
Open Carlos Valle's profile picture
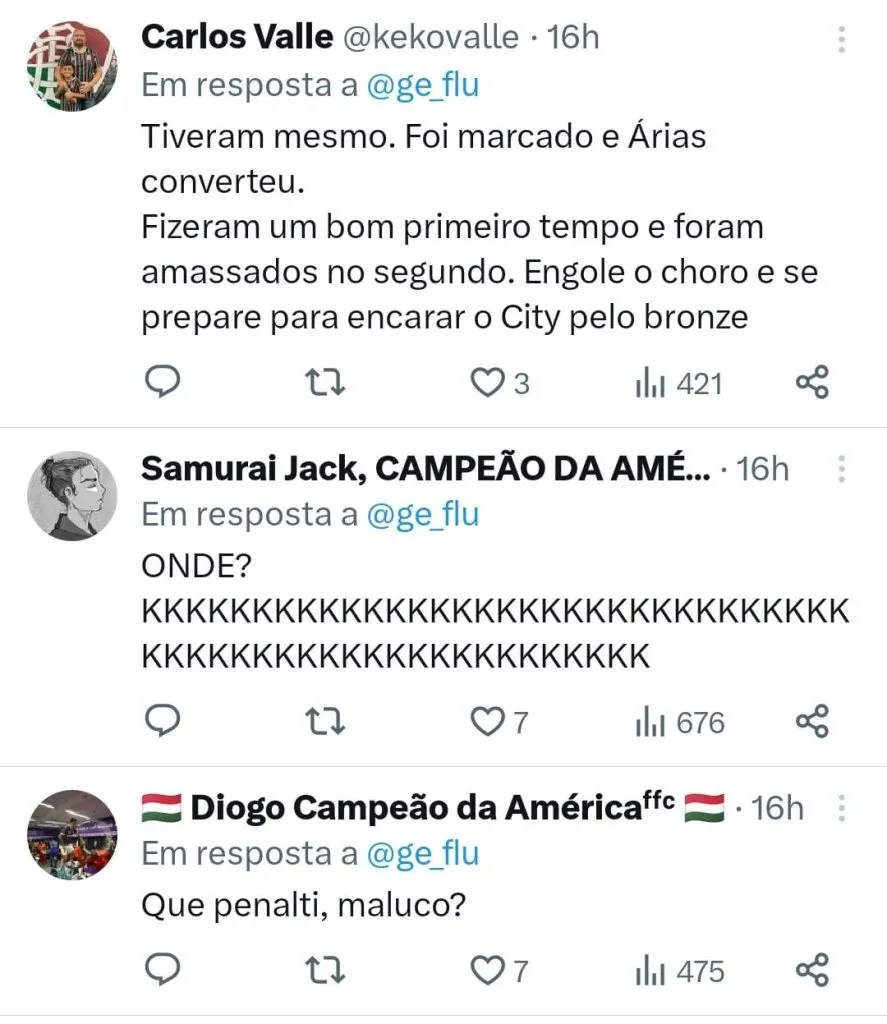(x=70, y=65)
